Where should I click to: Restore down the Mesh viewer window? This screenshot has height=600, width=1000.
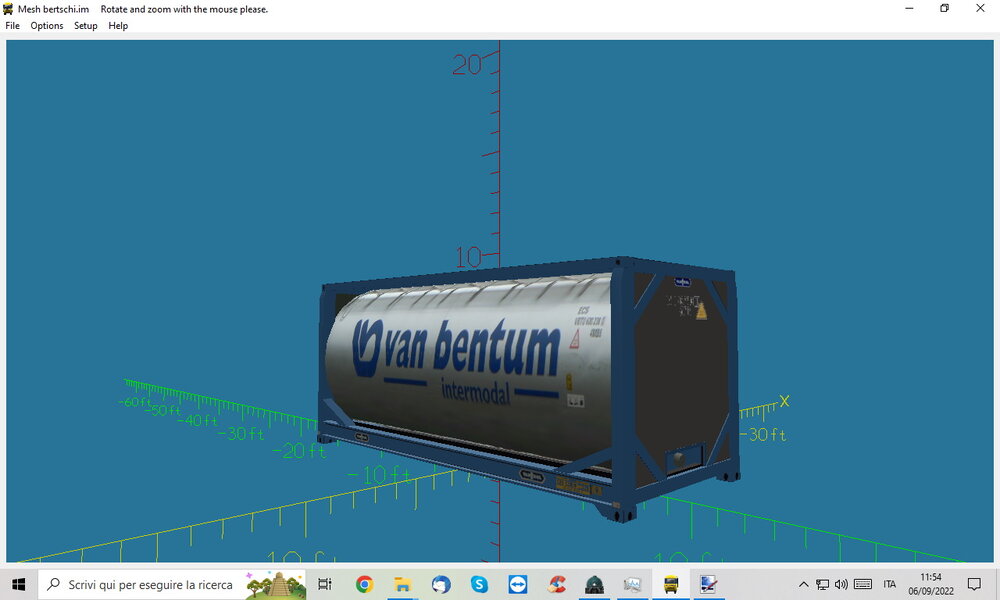[x=945, y=8]
